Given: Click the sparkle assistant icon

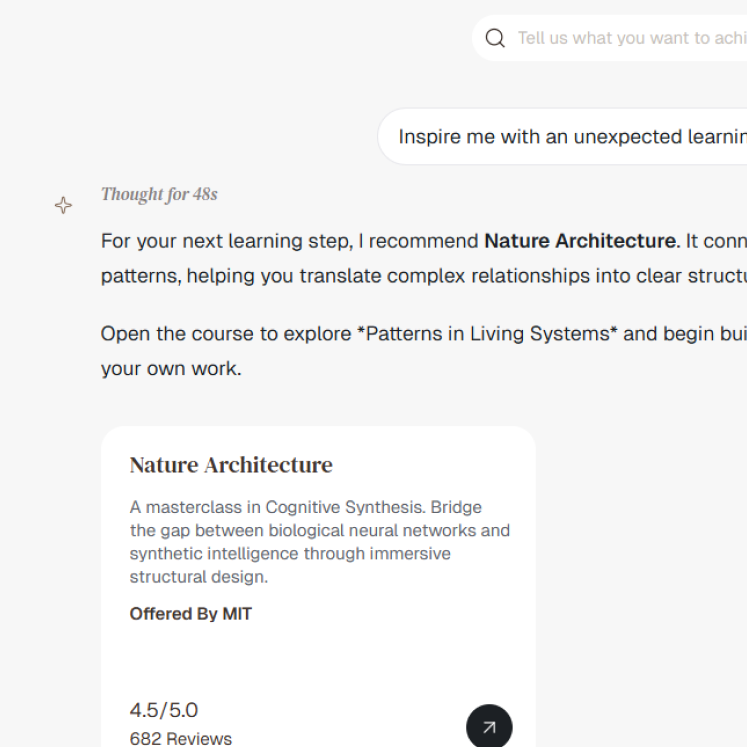Looking at the screenshot, I should (x=63, y=205).
